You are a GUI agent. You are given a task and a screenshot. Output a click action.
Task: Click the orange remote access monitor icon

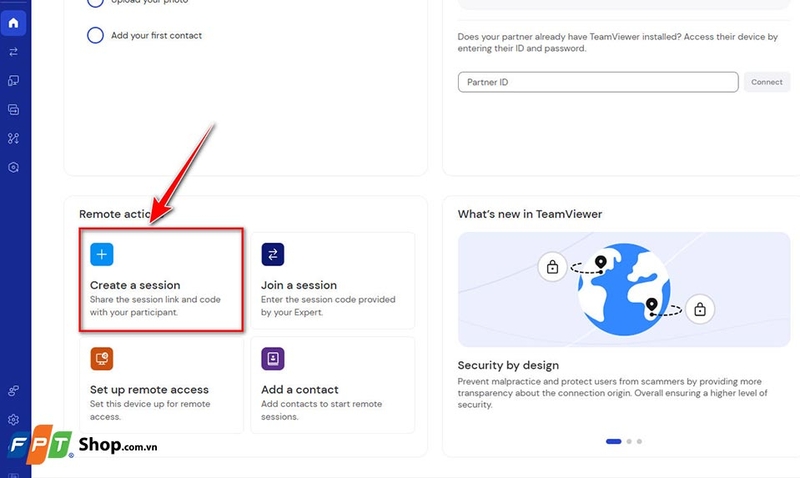(102, 358)
